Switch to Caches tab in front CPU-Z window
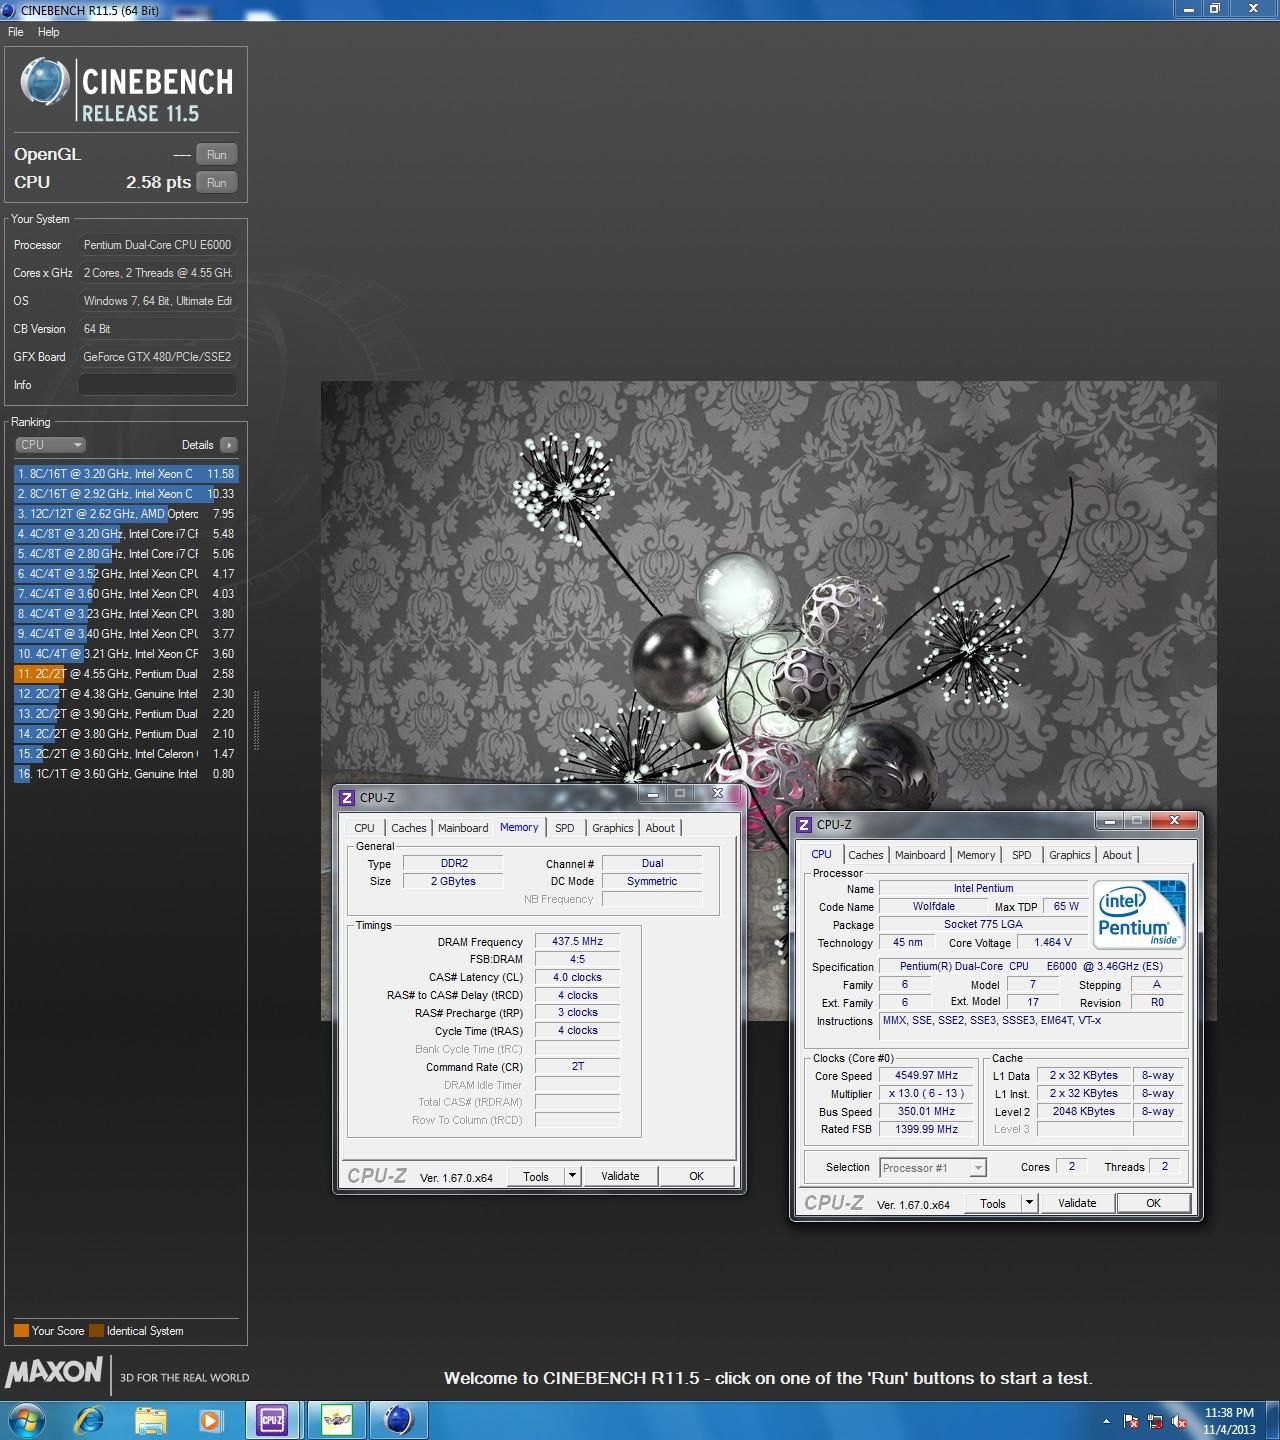1280x1440 pixels. point(865,855)
